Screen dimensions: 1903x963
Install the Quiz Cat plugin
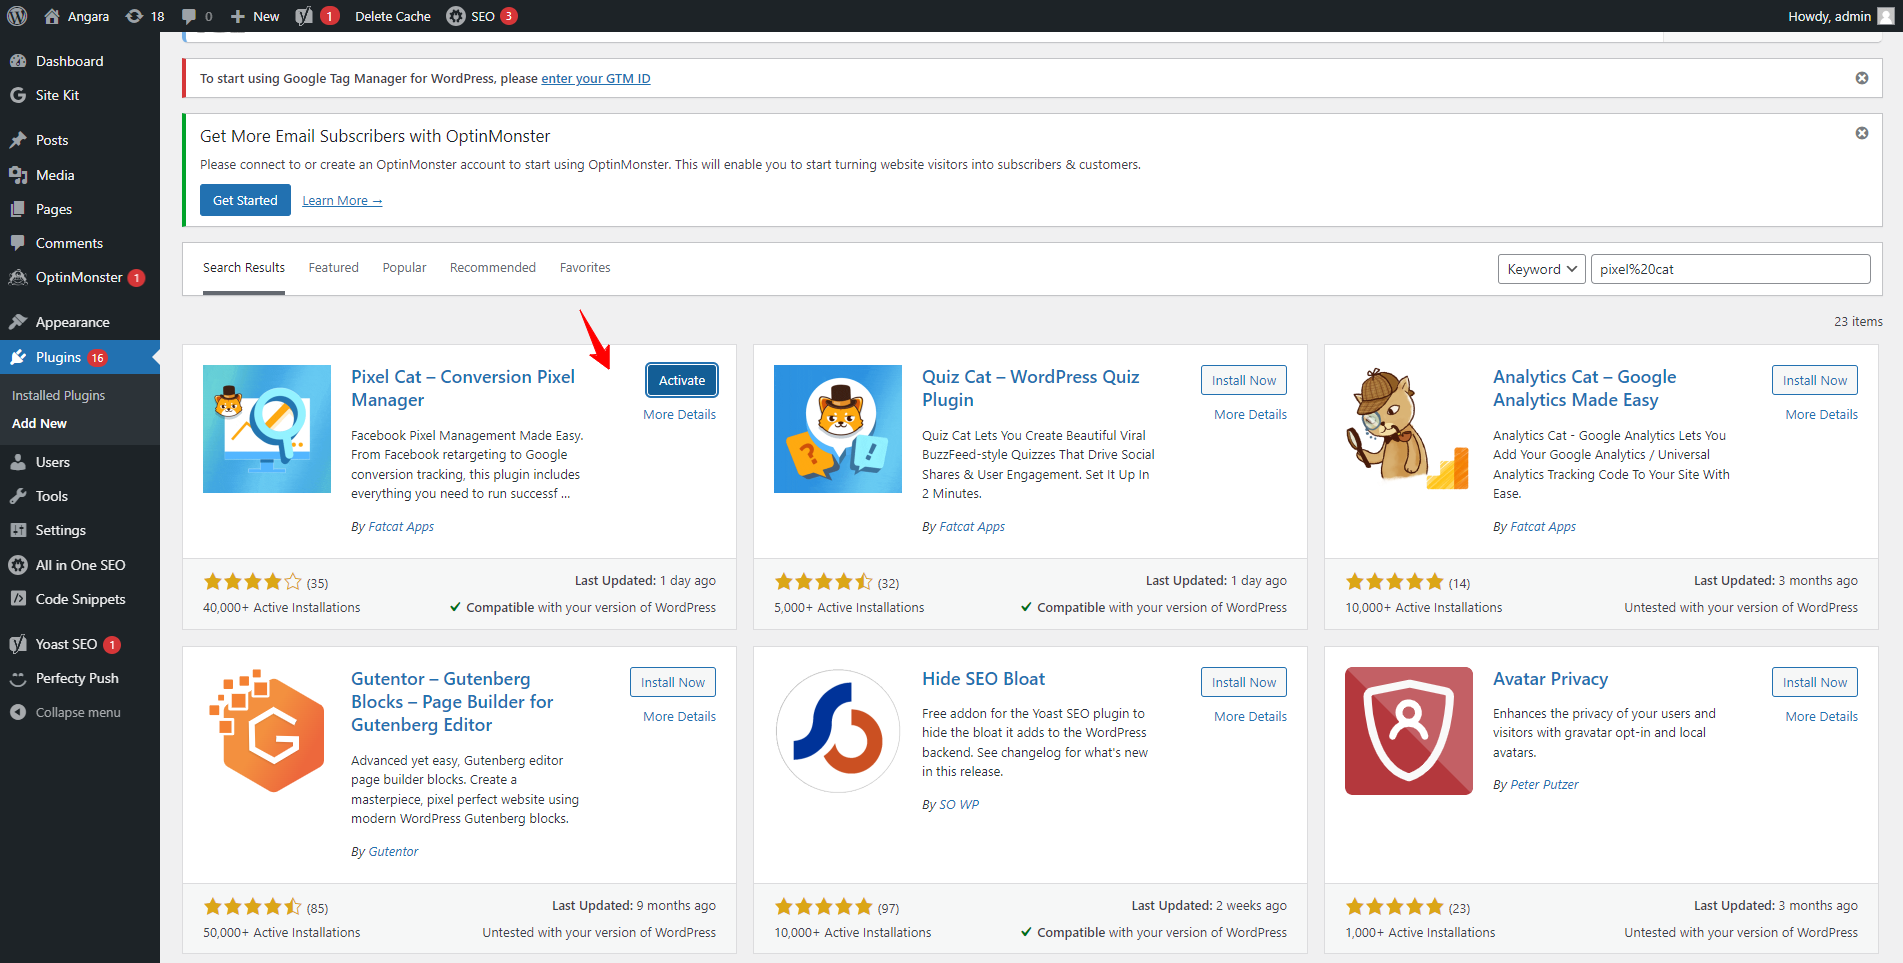coord(1244,380)
